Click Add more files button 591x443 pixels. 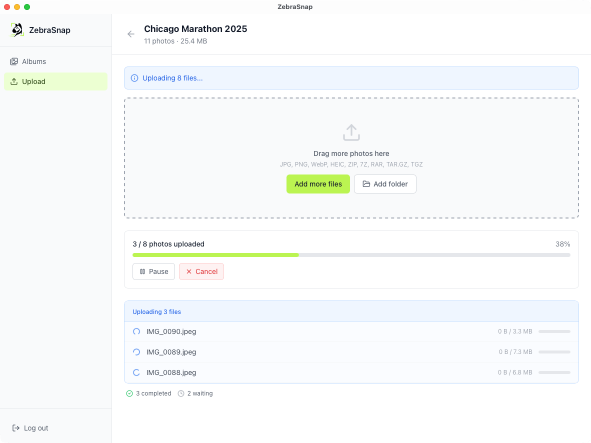(x=318, y=184)
